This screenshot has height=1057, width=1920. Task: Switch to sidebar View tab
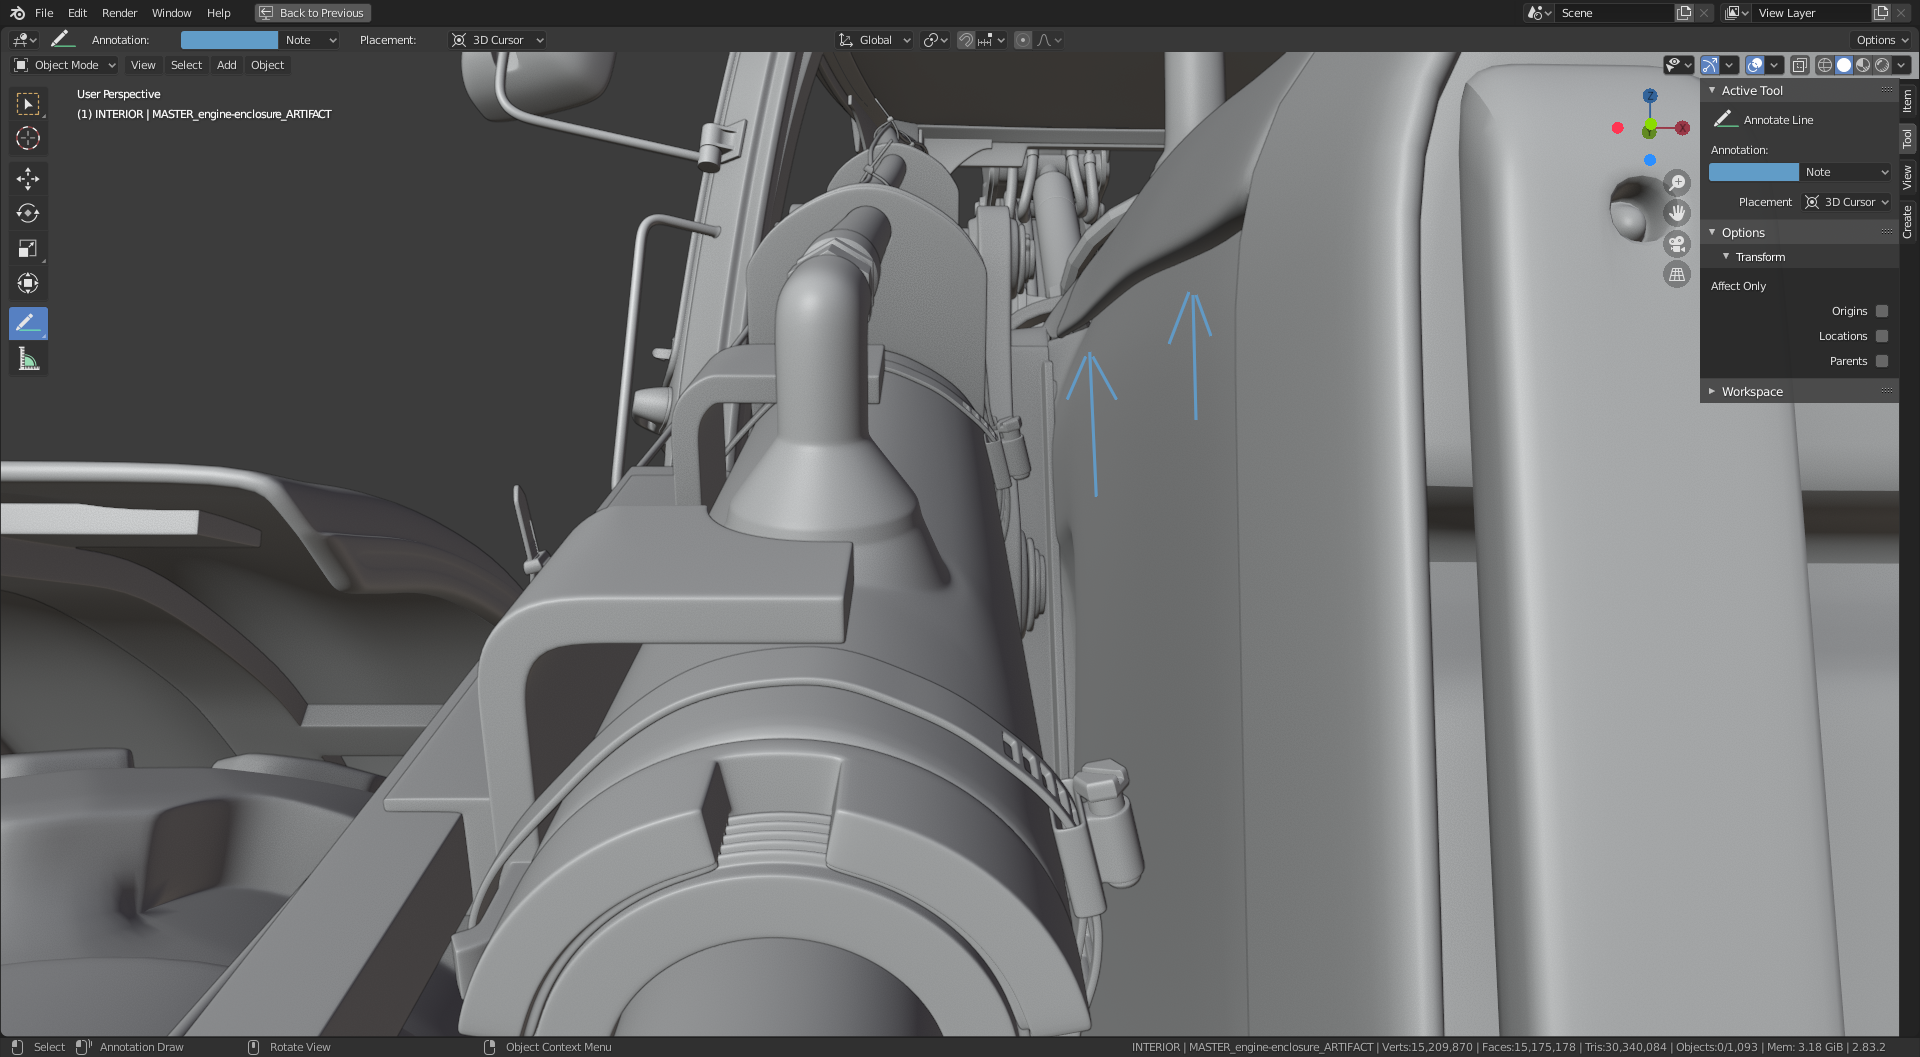[x=1908, y=178]
